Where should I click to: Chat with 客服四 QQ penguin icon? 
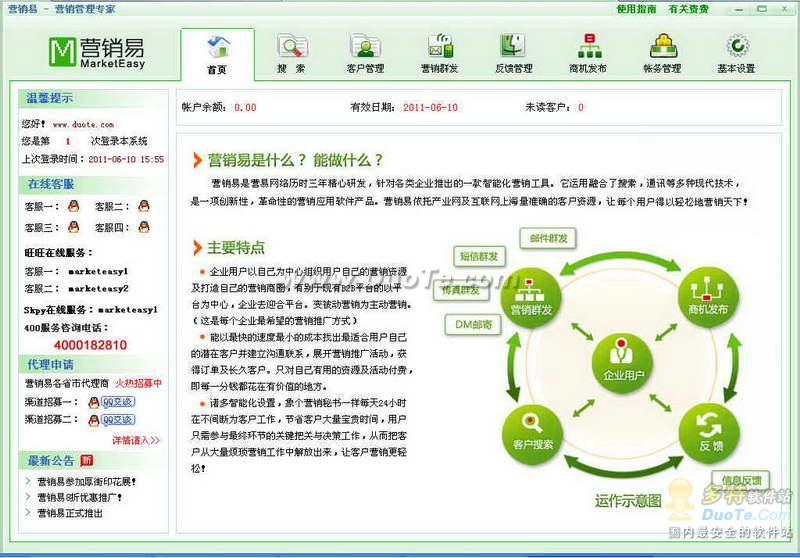(144, 227)
